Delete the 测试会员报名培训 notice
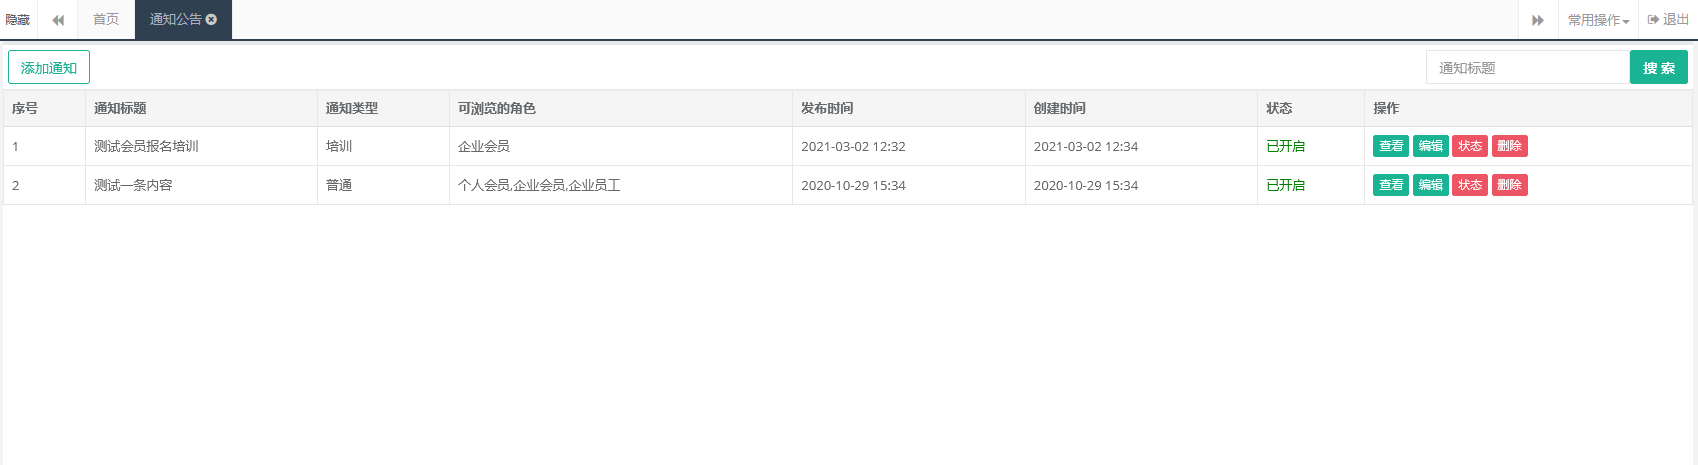 [x=1509, y=146]
